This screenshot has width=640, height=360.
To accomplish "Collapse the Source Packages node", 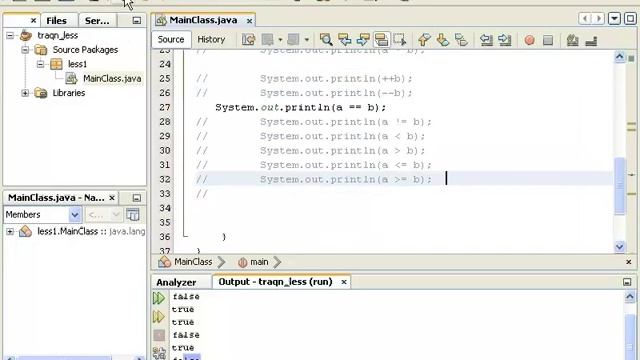I will coord(25,50).
